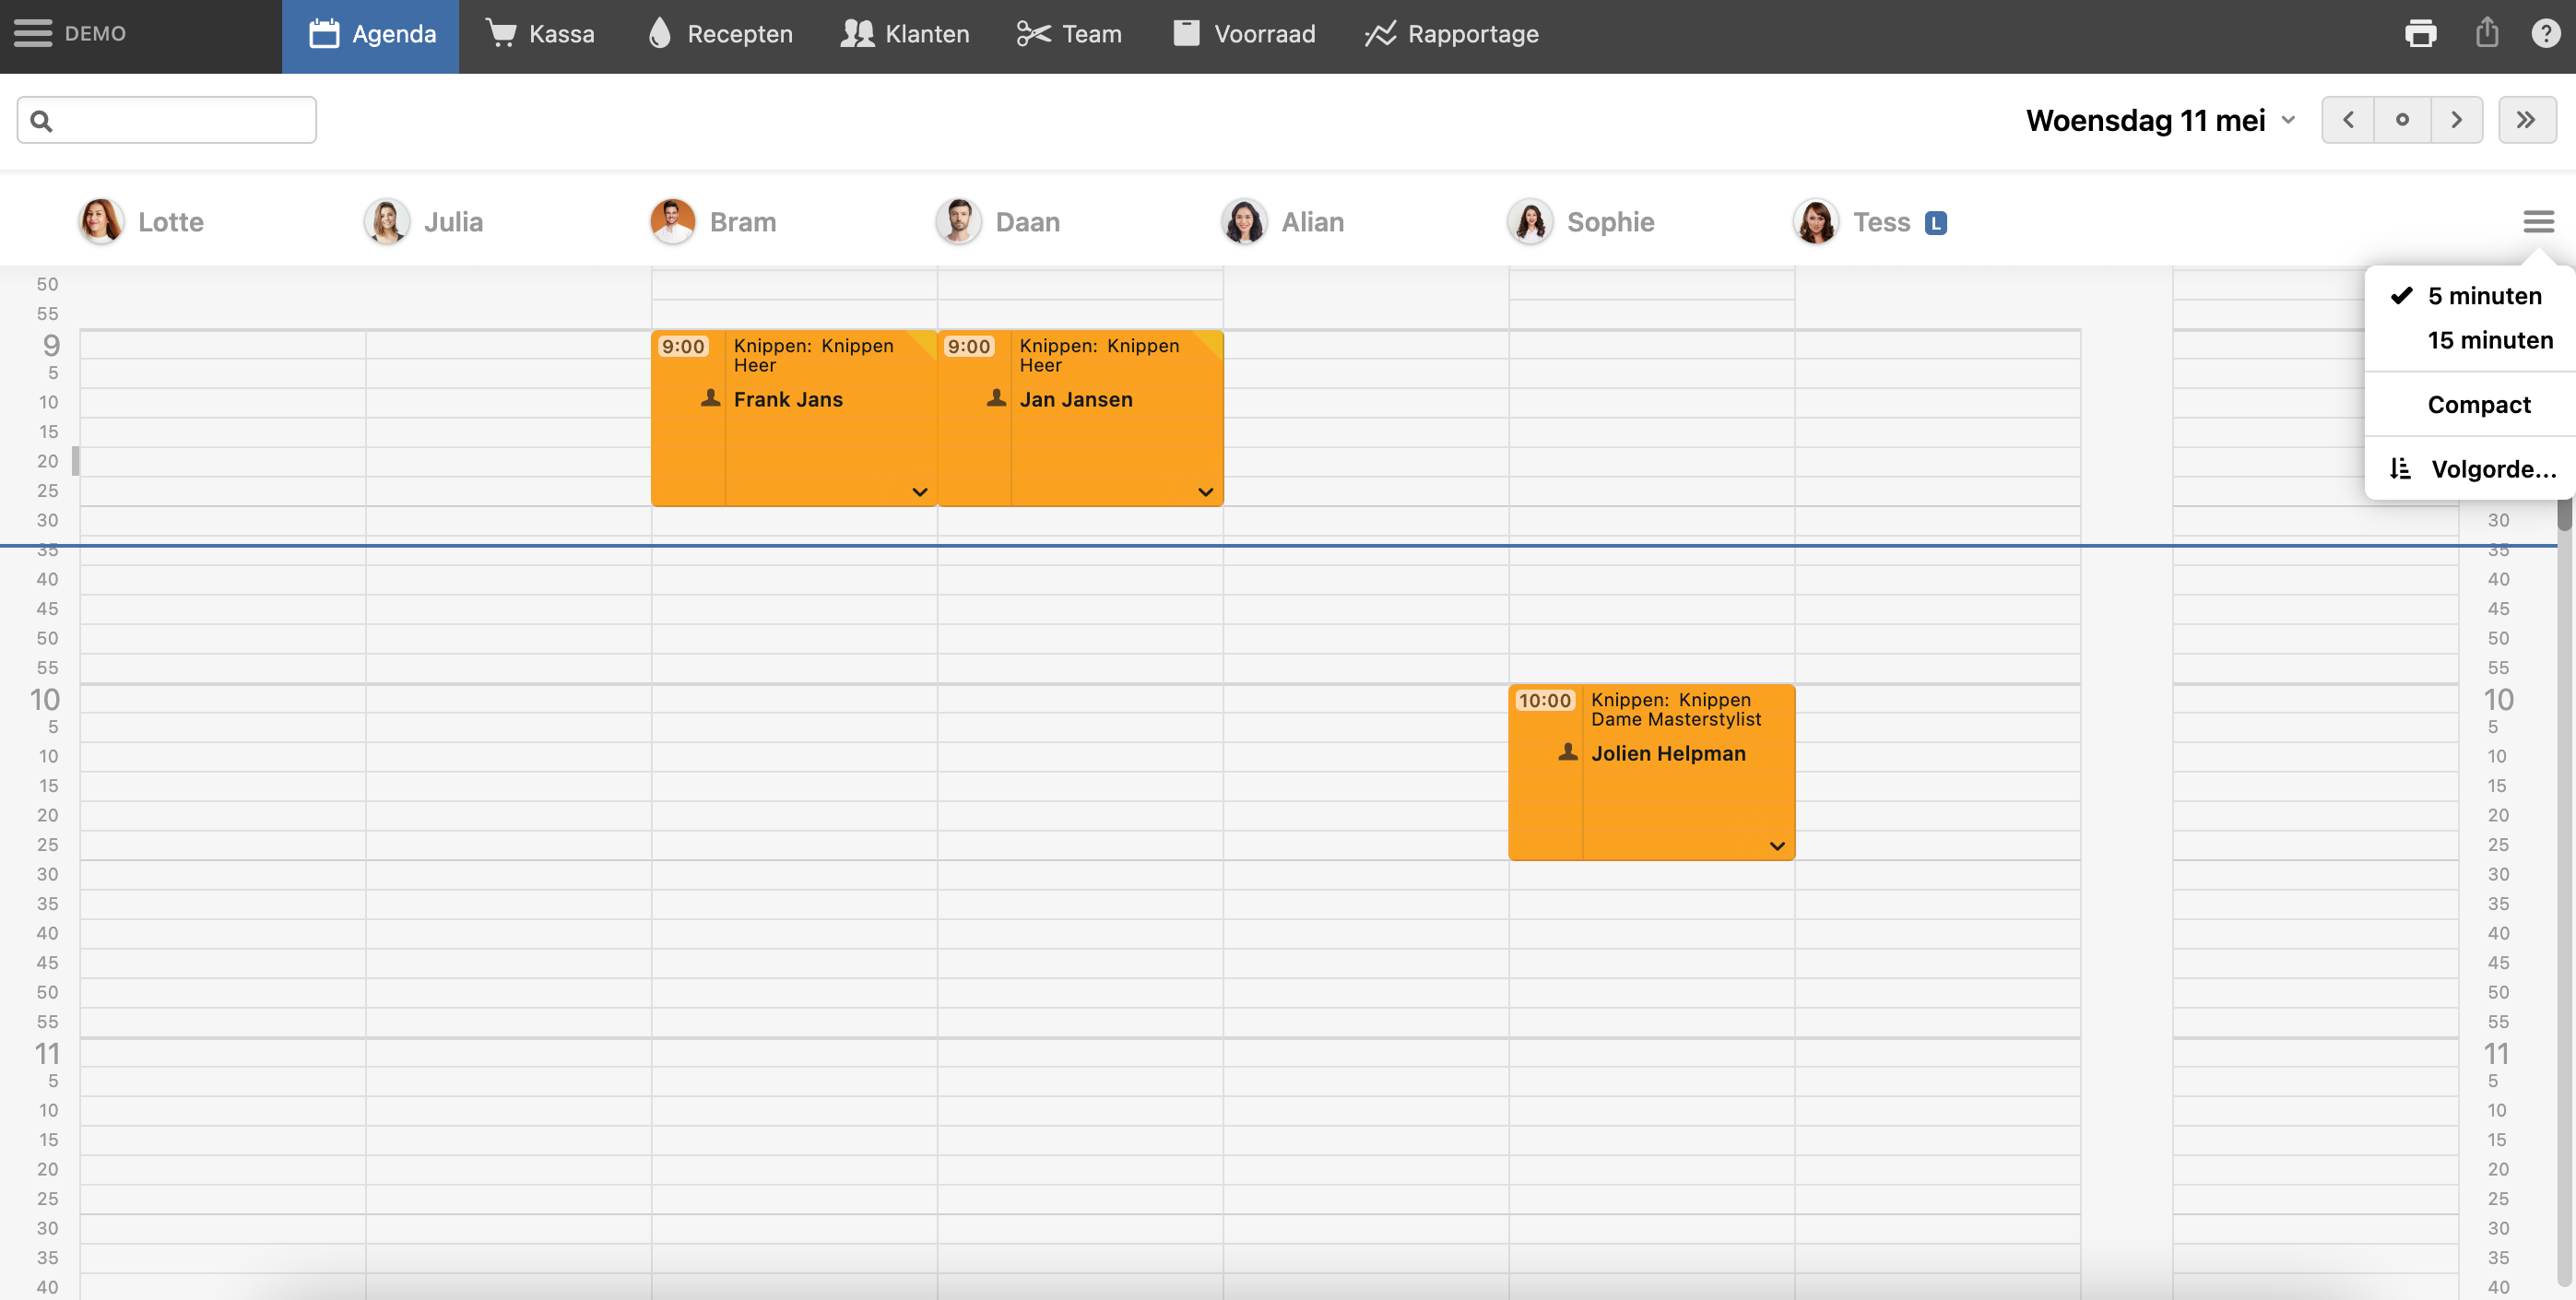Toggle Compact view option
The width and height of the screenshot is (2576, 1300).
coord(2478,404)
